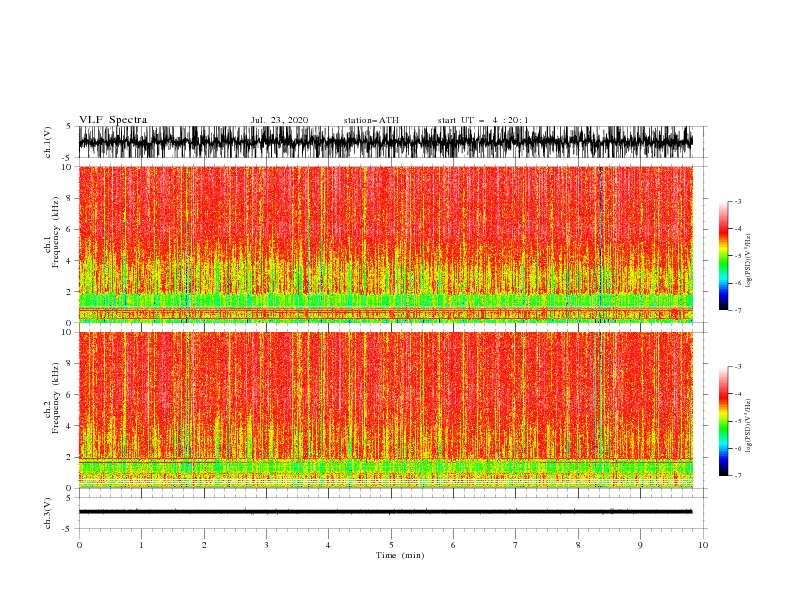
Task: Click the ch.2 "Frequency (kHz)" axis label
Action: pyautogui.click(x=56, y=398)
